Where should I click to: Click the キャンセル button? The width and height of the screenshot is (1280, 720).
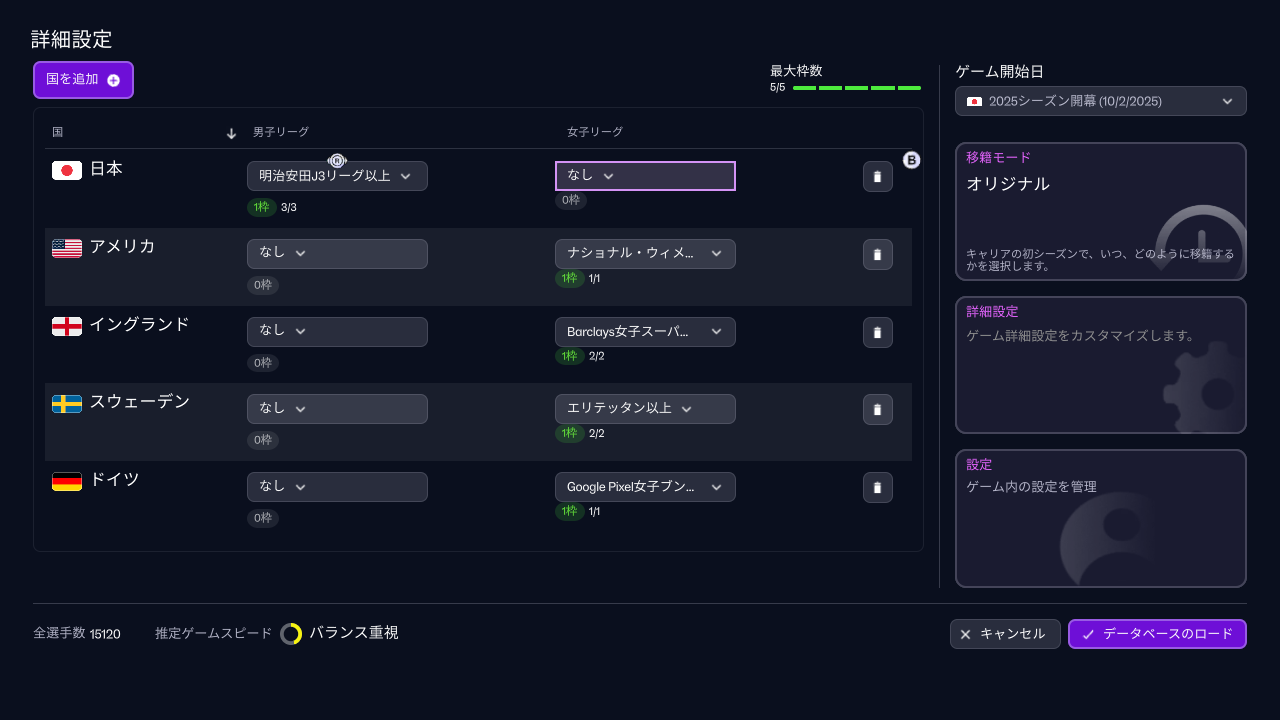(x=1004, y=634)
